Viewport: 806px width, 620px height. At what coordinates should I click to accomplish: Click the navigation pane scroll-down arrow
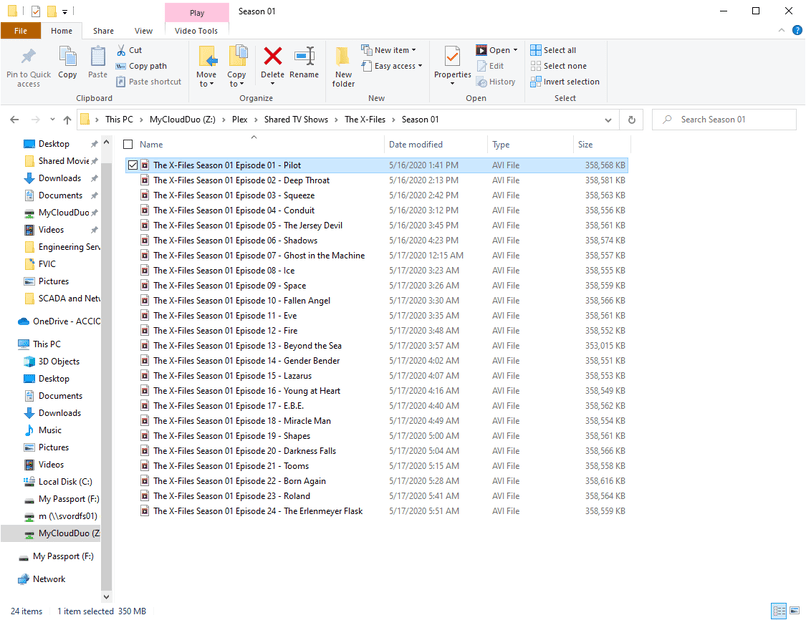106,597
